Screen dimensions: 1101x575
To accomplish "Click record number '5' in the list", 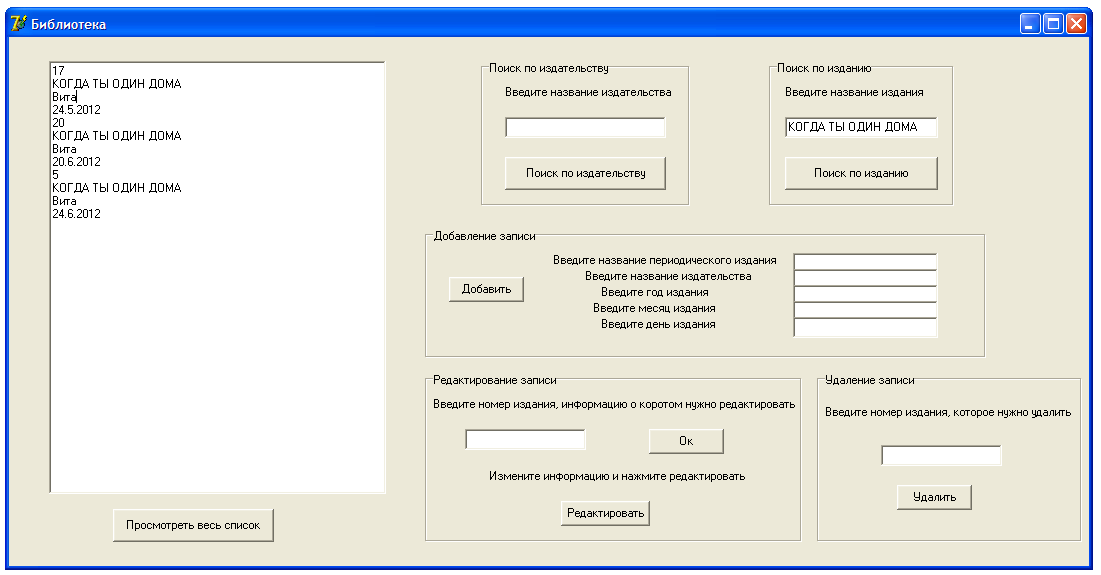I will pyautogui.click(x=55, y=174).
